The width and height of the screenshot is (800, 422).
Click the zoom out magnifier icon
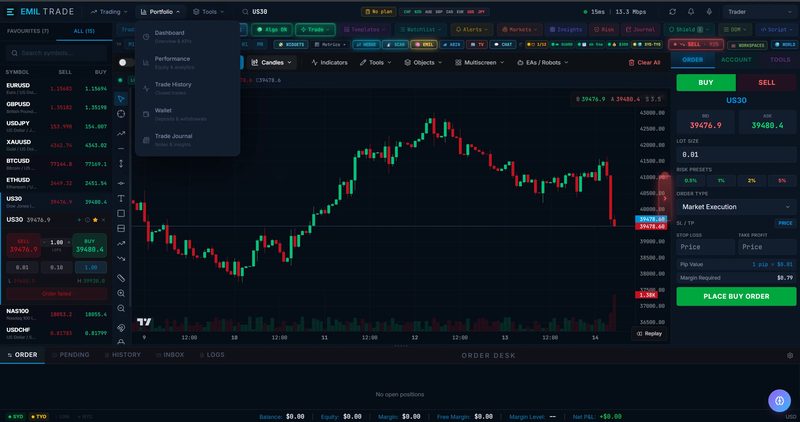click(x=121, y=308)
